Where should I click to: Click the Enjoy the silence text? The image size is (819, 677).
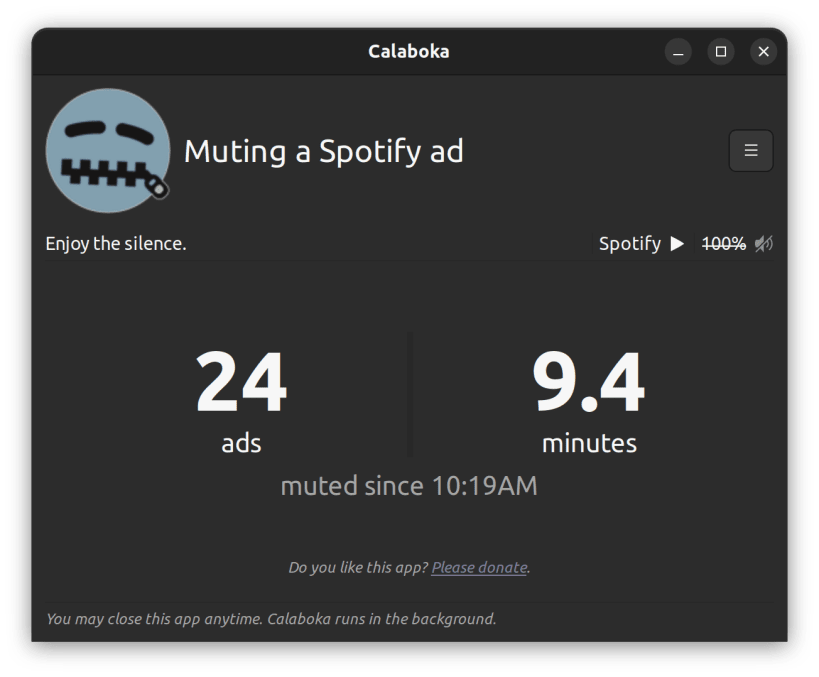(x=116, y=243)
